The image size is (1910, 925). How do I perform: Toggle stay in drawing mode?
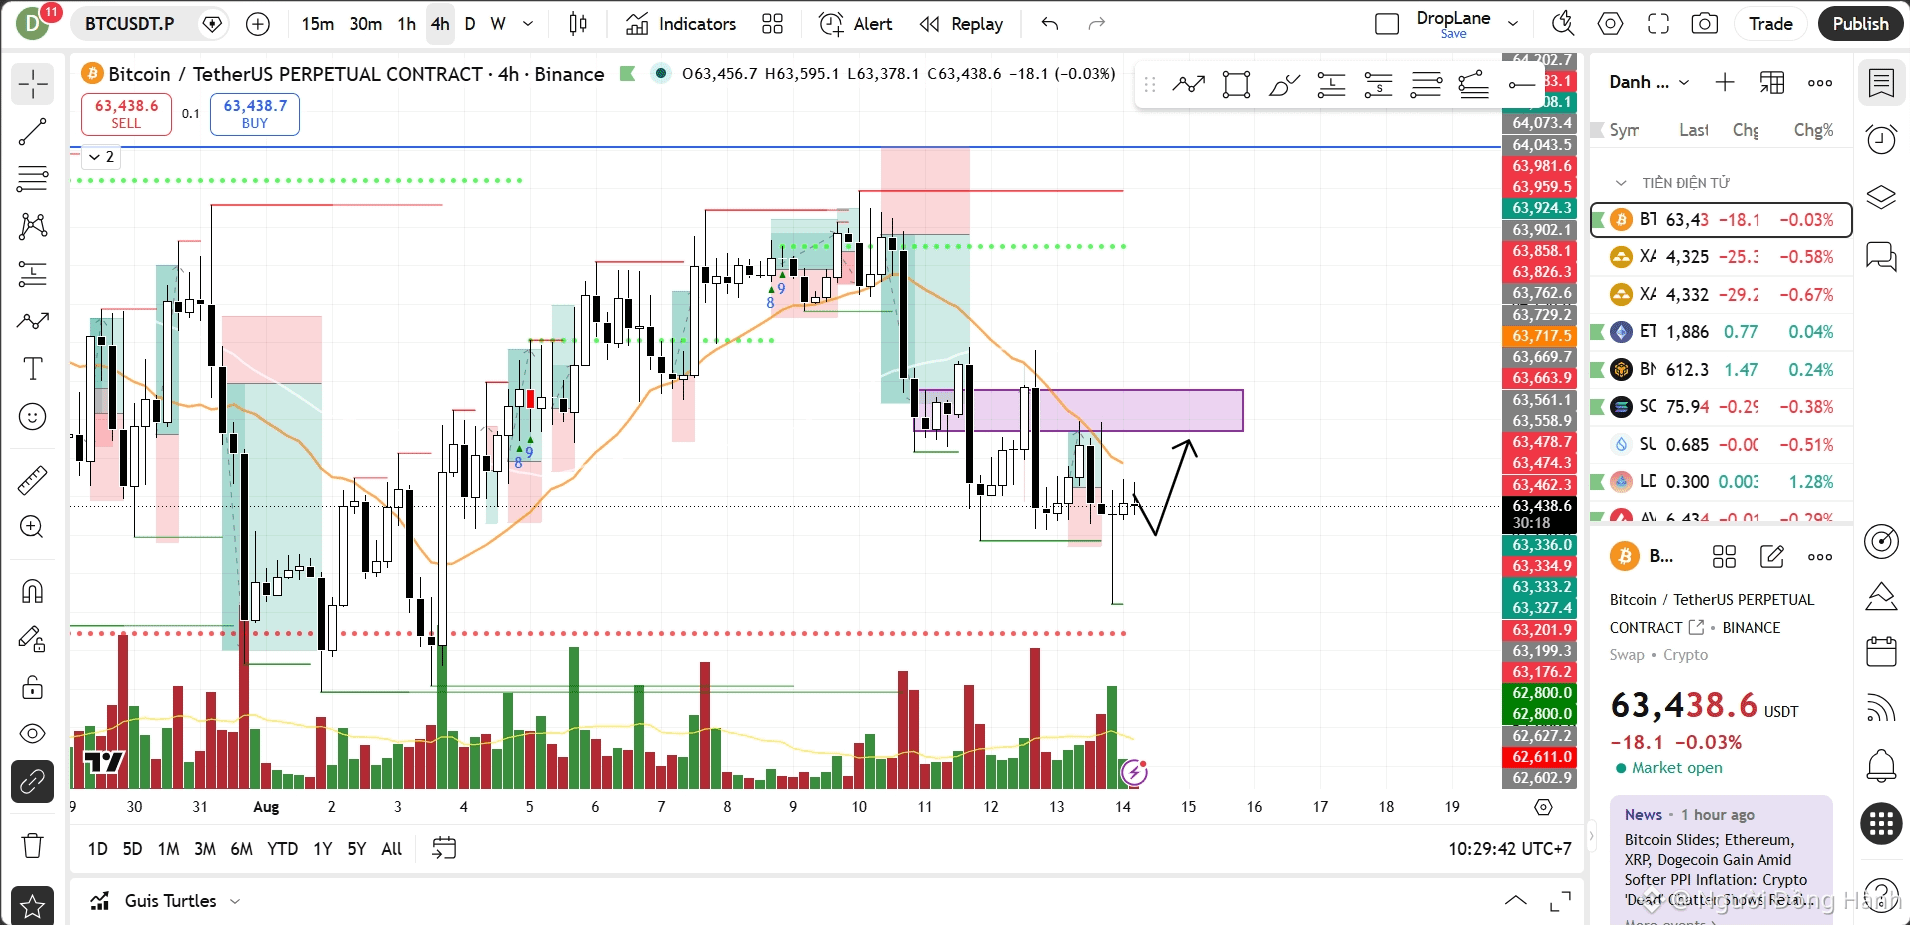(x=32, y=639)
